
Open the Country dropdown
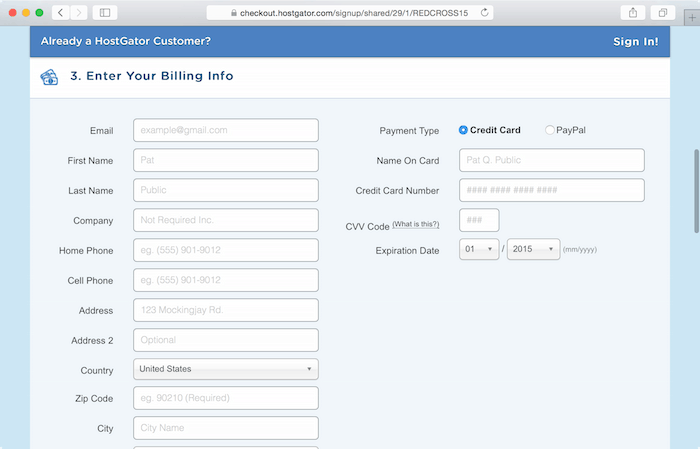[x=225, y=369]
